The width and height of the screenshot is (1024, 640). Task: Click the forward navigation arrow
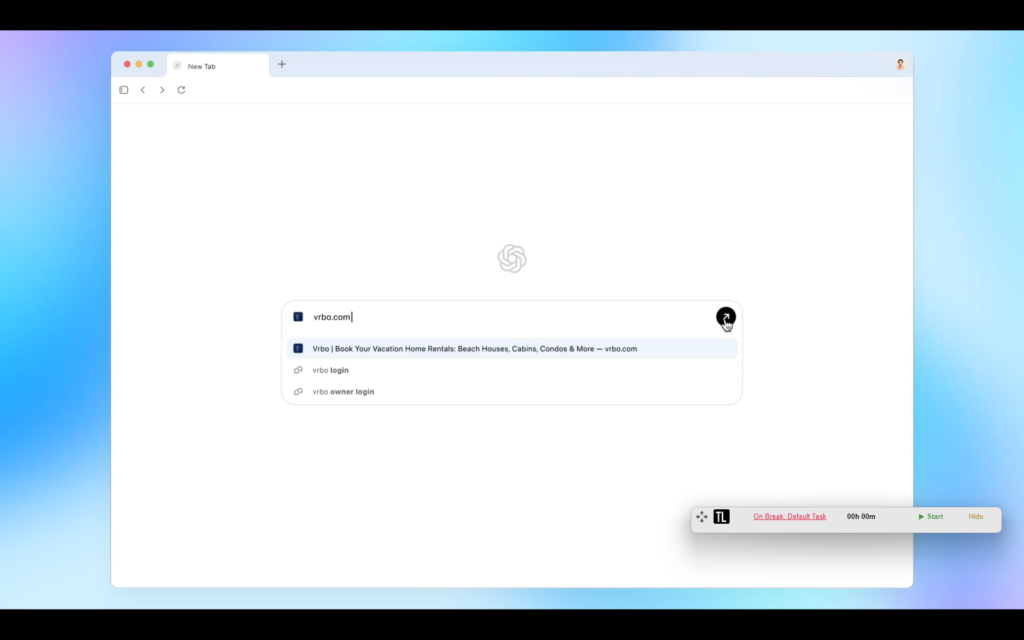pos(162,89)
